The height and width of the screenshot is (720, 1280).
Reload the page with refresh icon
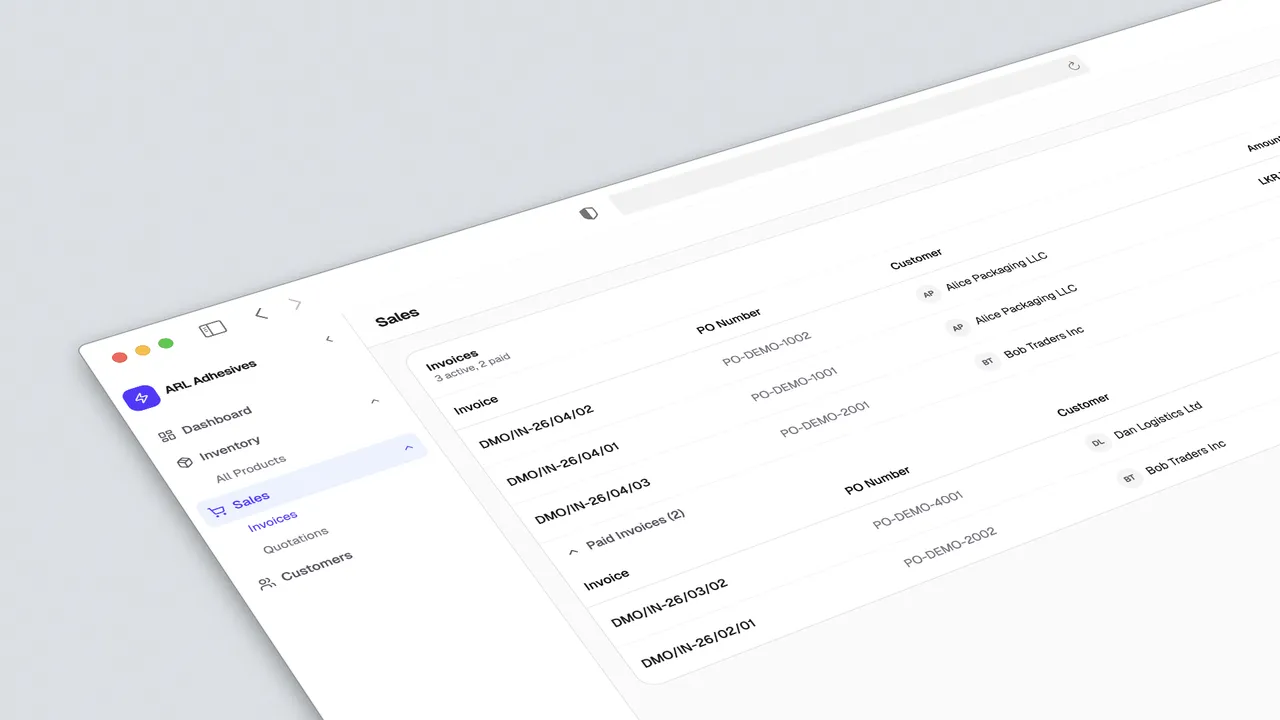pyautogui.click(x=1074, y=65)
